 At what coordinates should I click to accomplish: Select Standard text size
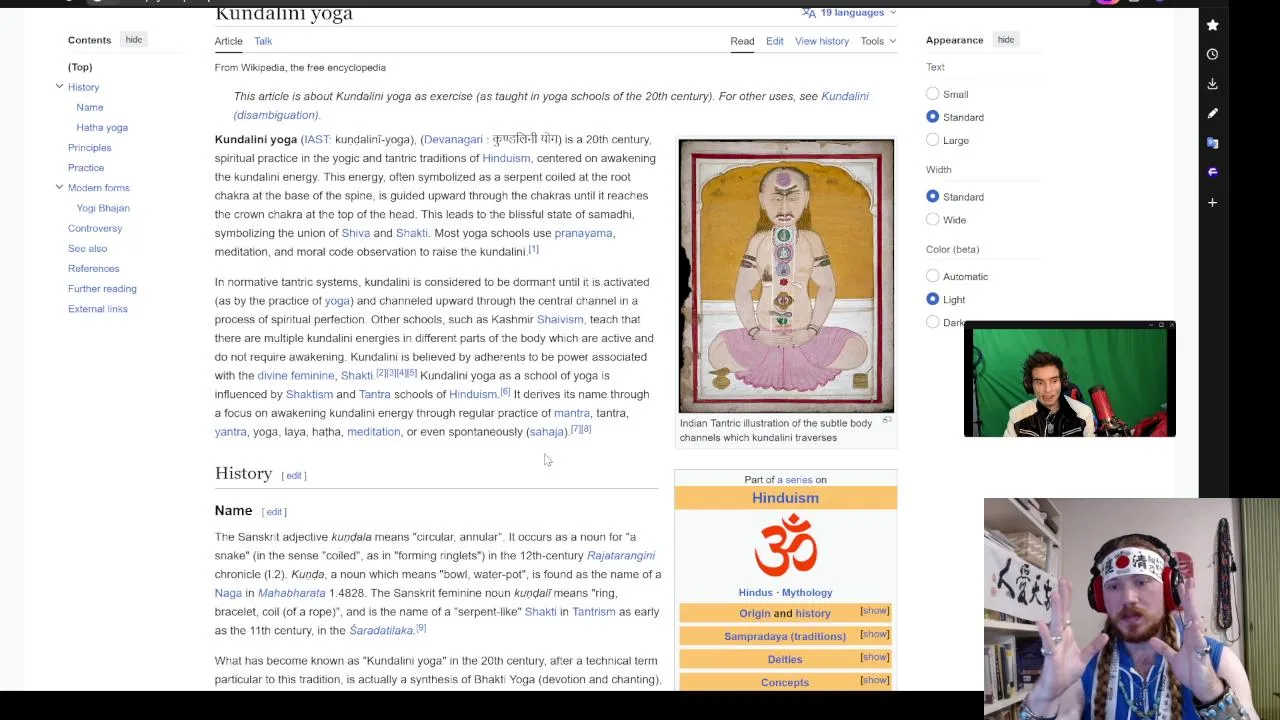click(932, 117)
